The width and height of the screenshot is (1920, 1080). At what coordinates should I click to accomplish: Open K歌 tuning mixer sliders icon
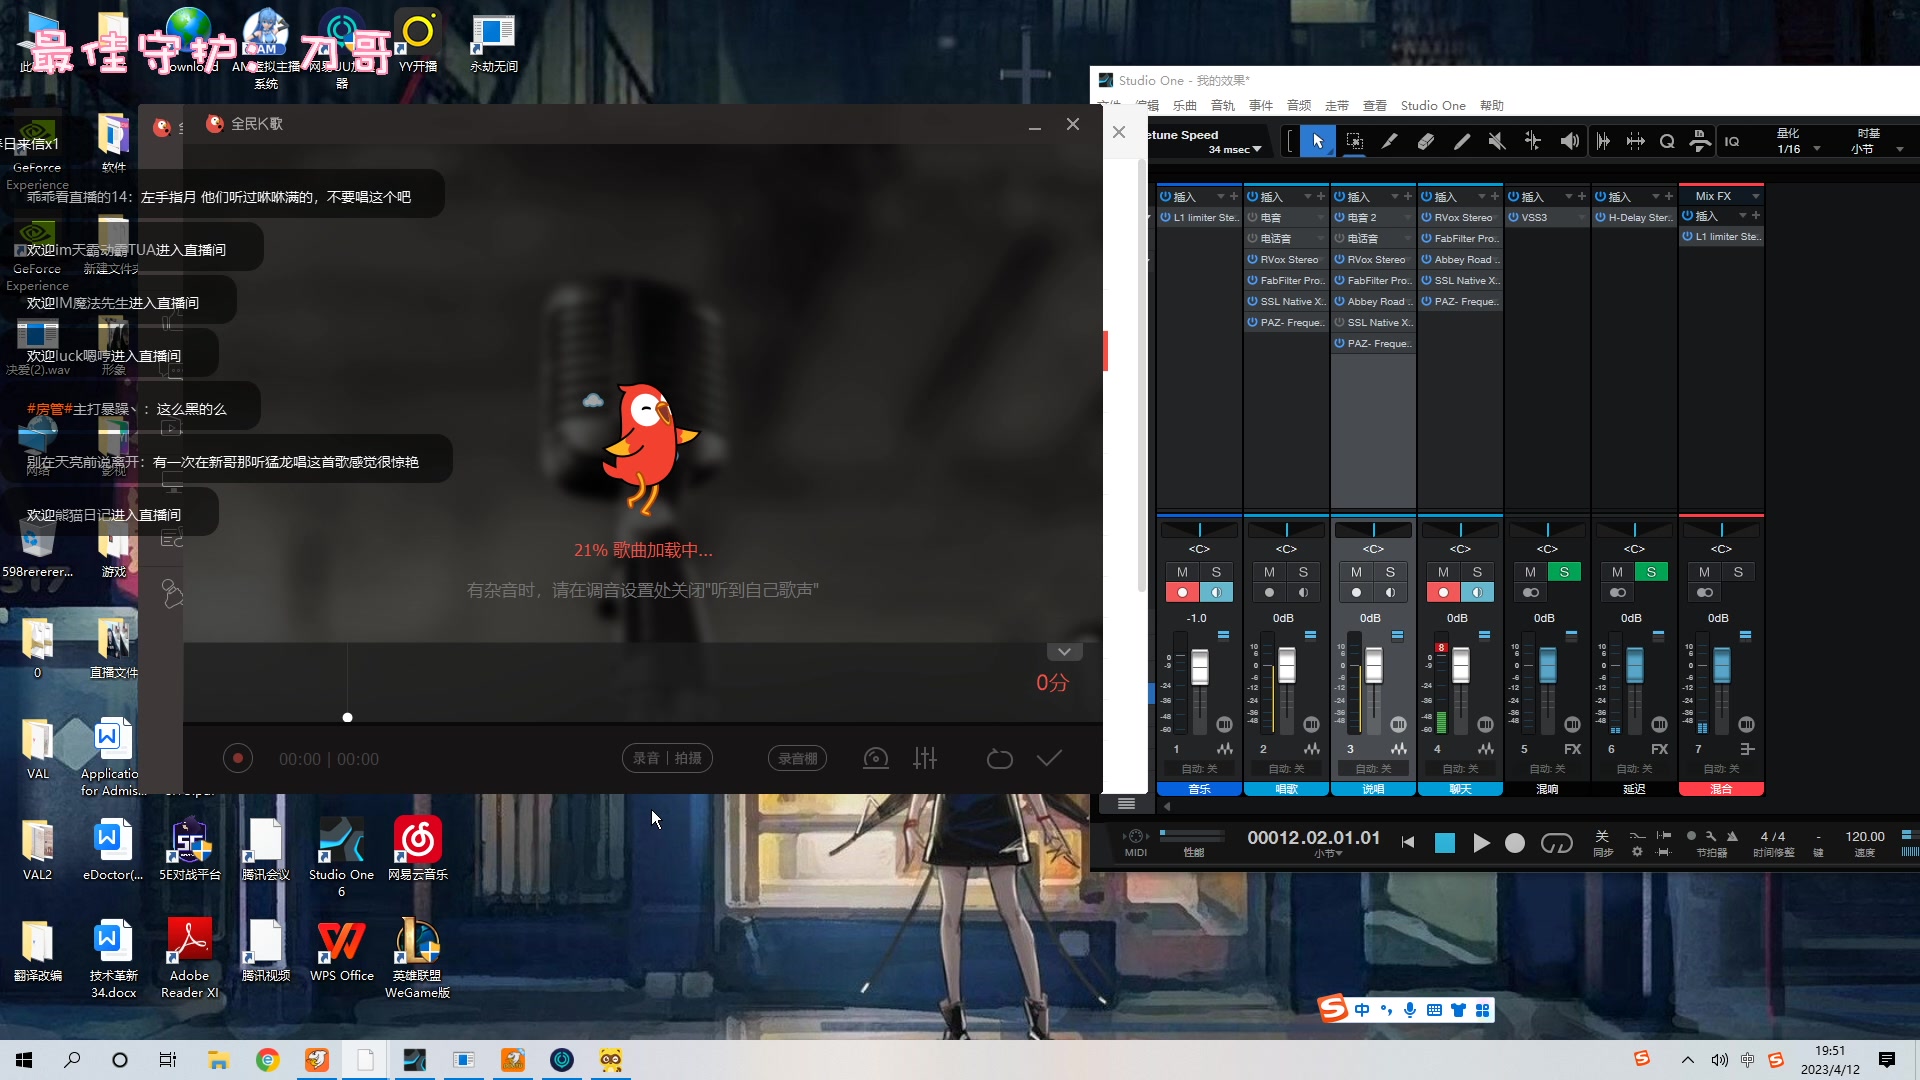point(925,759)
